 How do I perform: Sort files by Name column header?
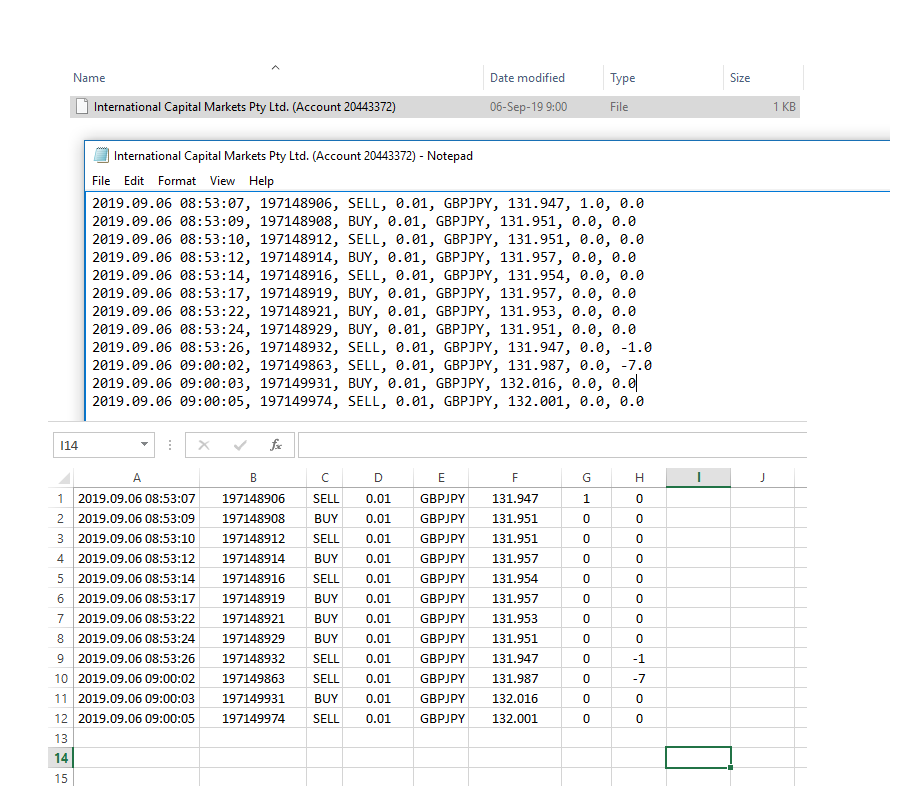89,77
